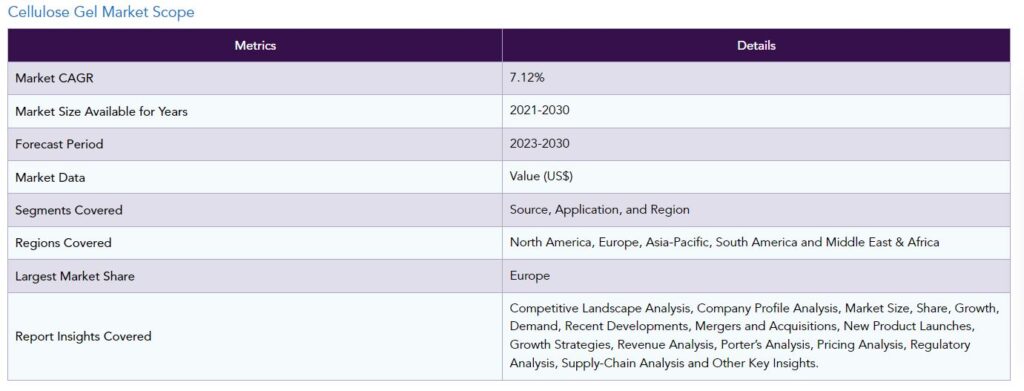1024x391 pixels.
Task: Click the Market Data row label
Action: 50,178
